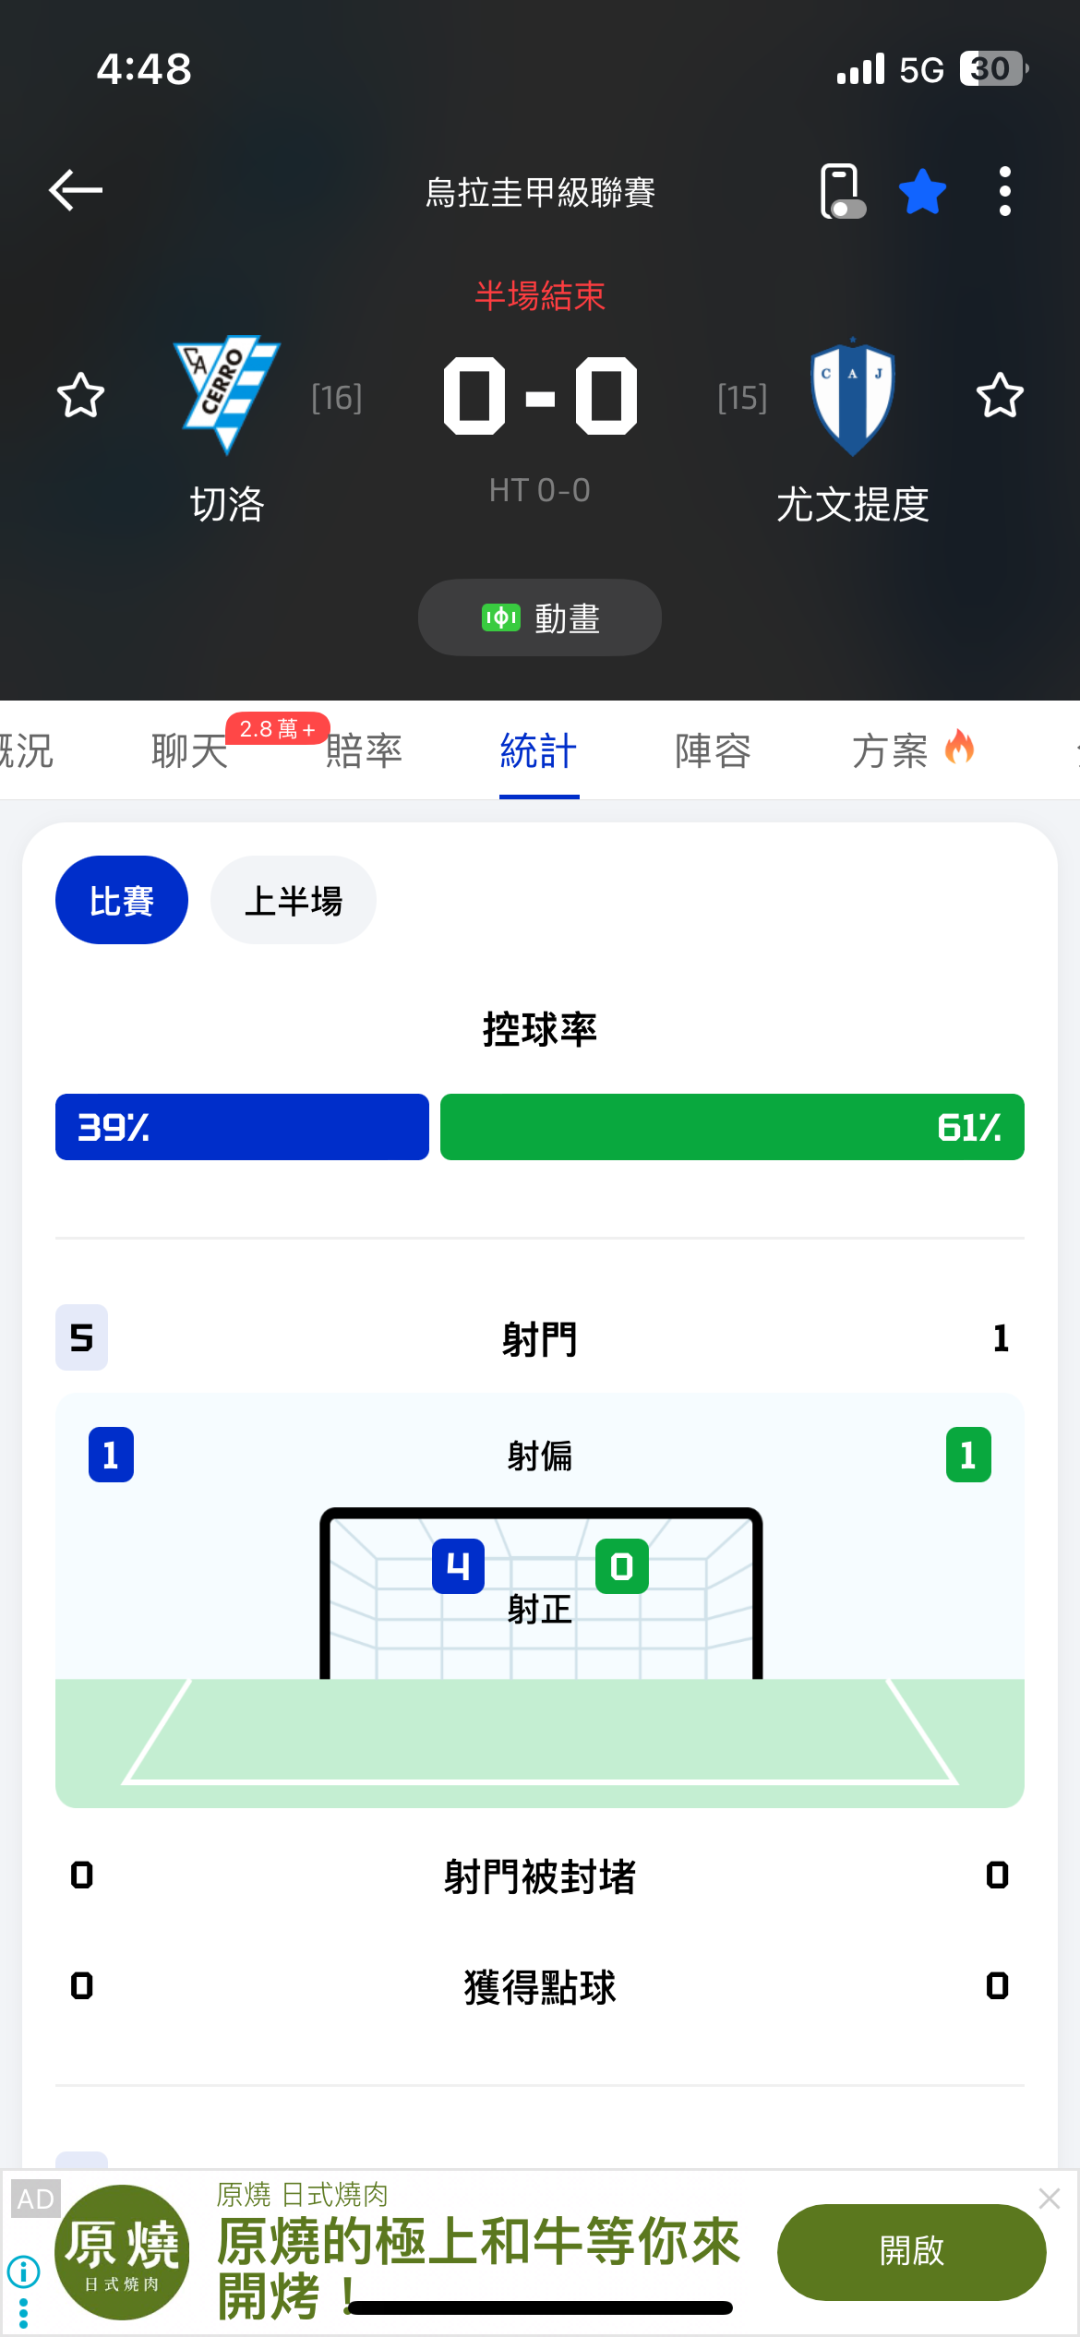Select the 上半場 filter pill
1080x2337 pixels.
[x=293, y=900]
